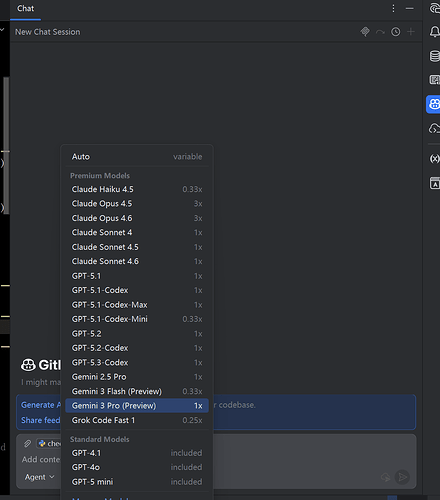Click the Standard Models section header
The image size is (440, 500).
pos(100,439)
